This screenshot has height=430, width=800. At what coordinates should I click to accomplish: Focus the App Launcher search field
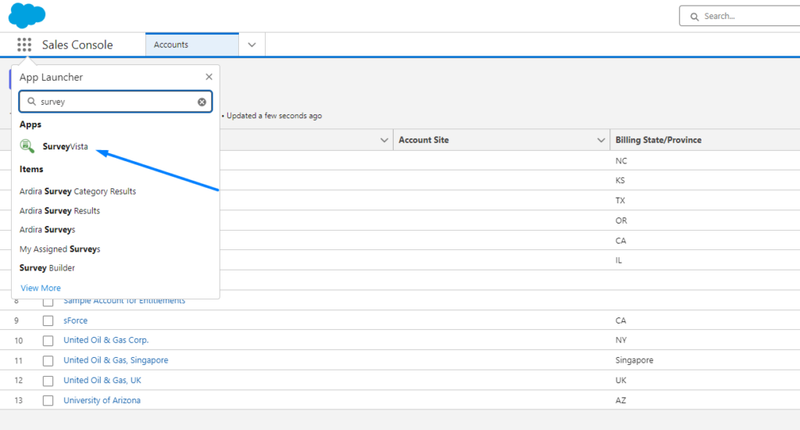(115, 102)
